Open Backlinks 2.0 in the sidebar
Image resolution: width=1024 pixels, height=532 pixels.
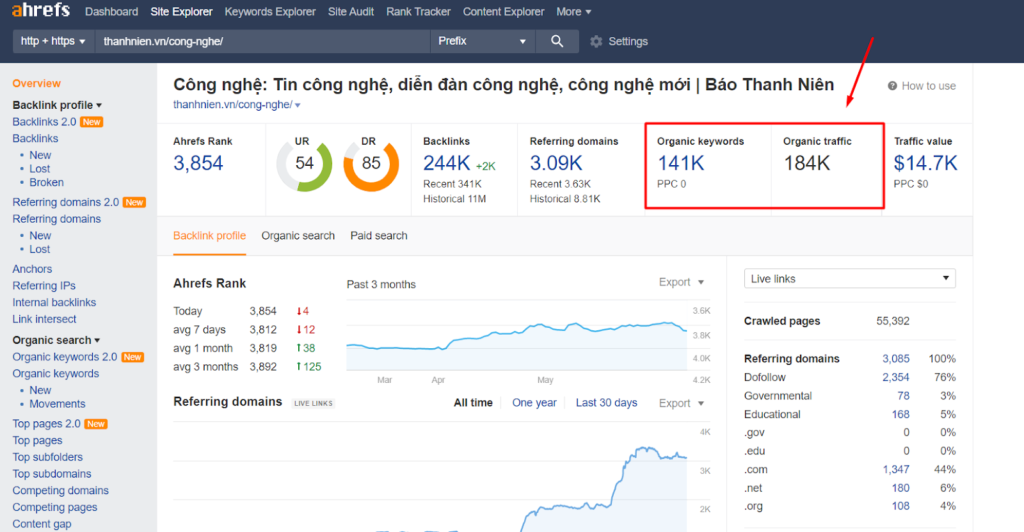(x=44, y=122)
